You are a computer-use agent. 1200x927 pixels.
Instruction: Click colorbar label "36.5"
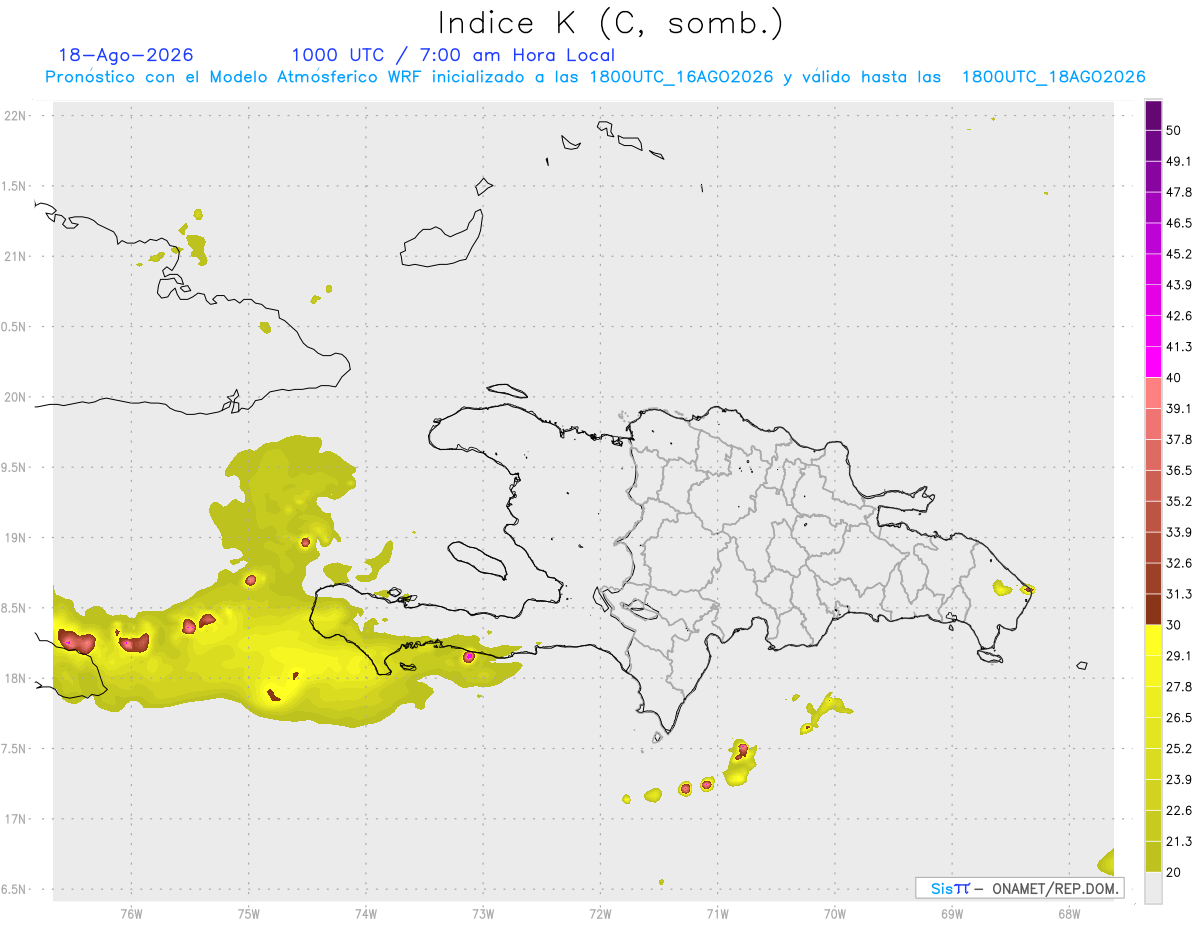click(x=1179, y=470)
